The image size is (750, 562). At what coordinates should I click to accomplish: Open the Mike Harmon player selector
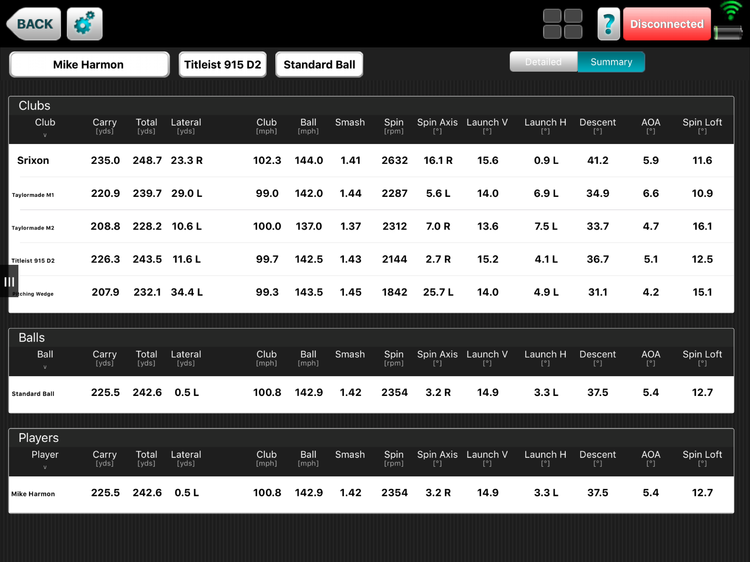point(89,65)
